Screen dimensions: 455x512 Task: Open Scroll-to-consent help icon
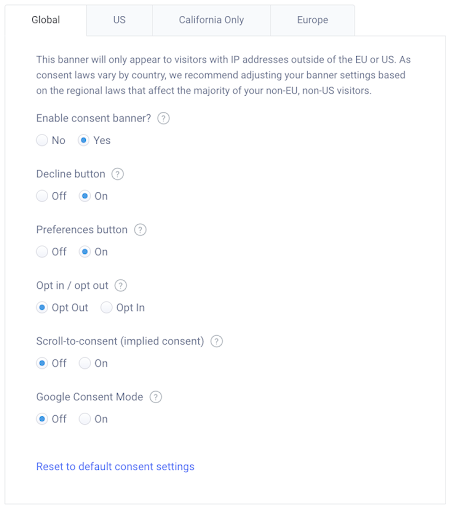click(x=216, y=341)
